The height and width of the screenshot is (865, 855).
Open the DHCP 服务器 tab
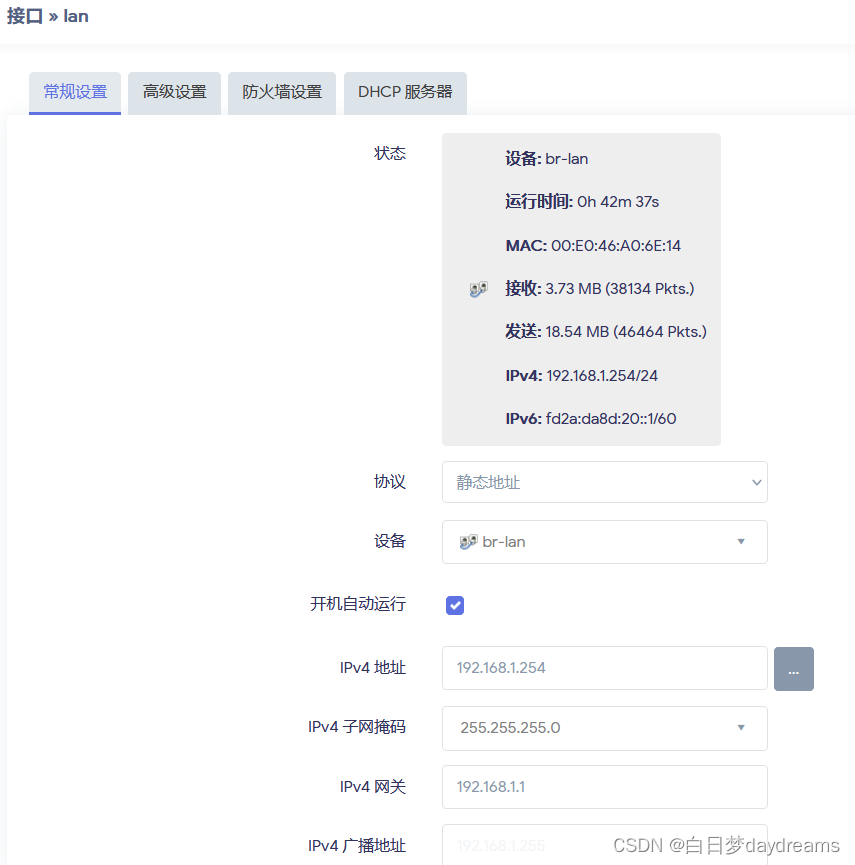tap(405, 92)
